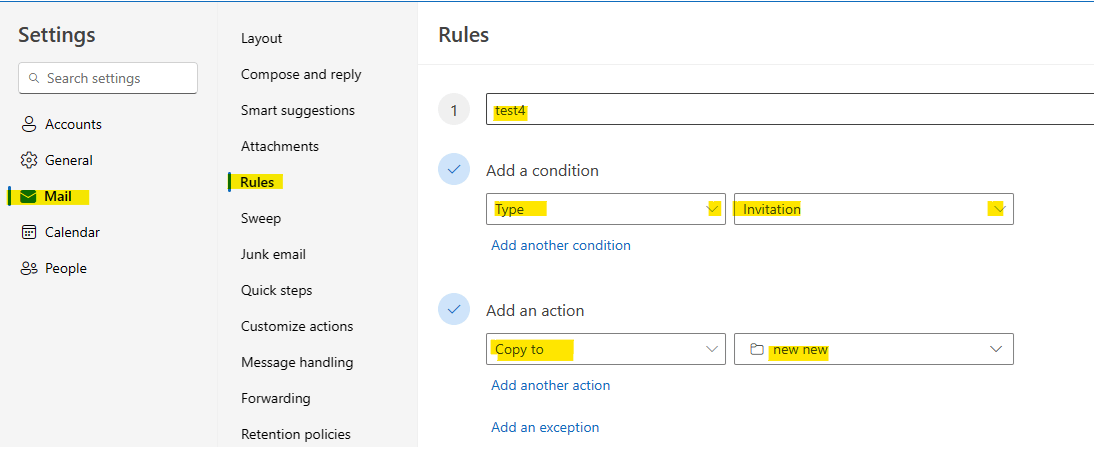
Task: Click the Add another condition link
Action: [x=560, y=245]
